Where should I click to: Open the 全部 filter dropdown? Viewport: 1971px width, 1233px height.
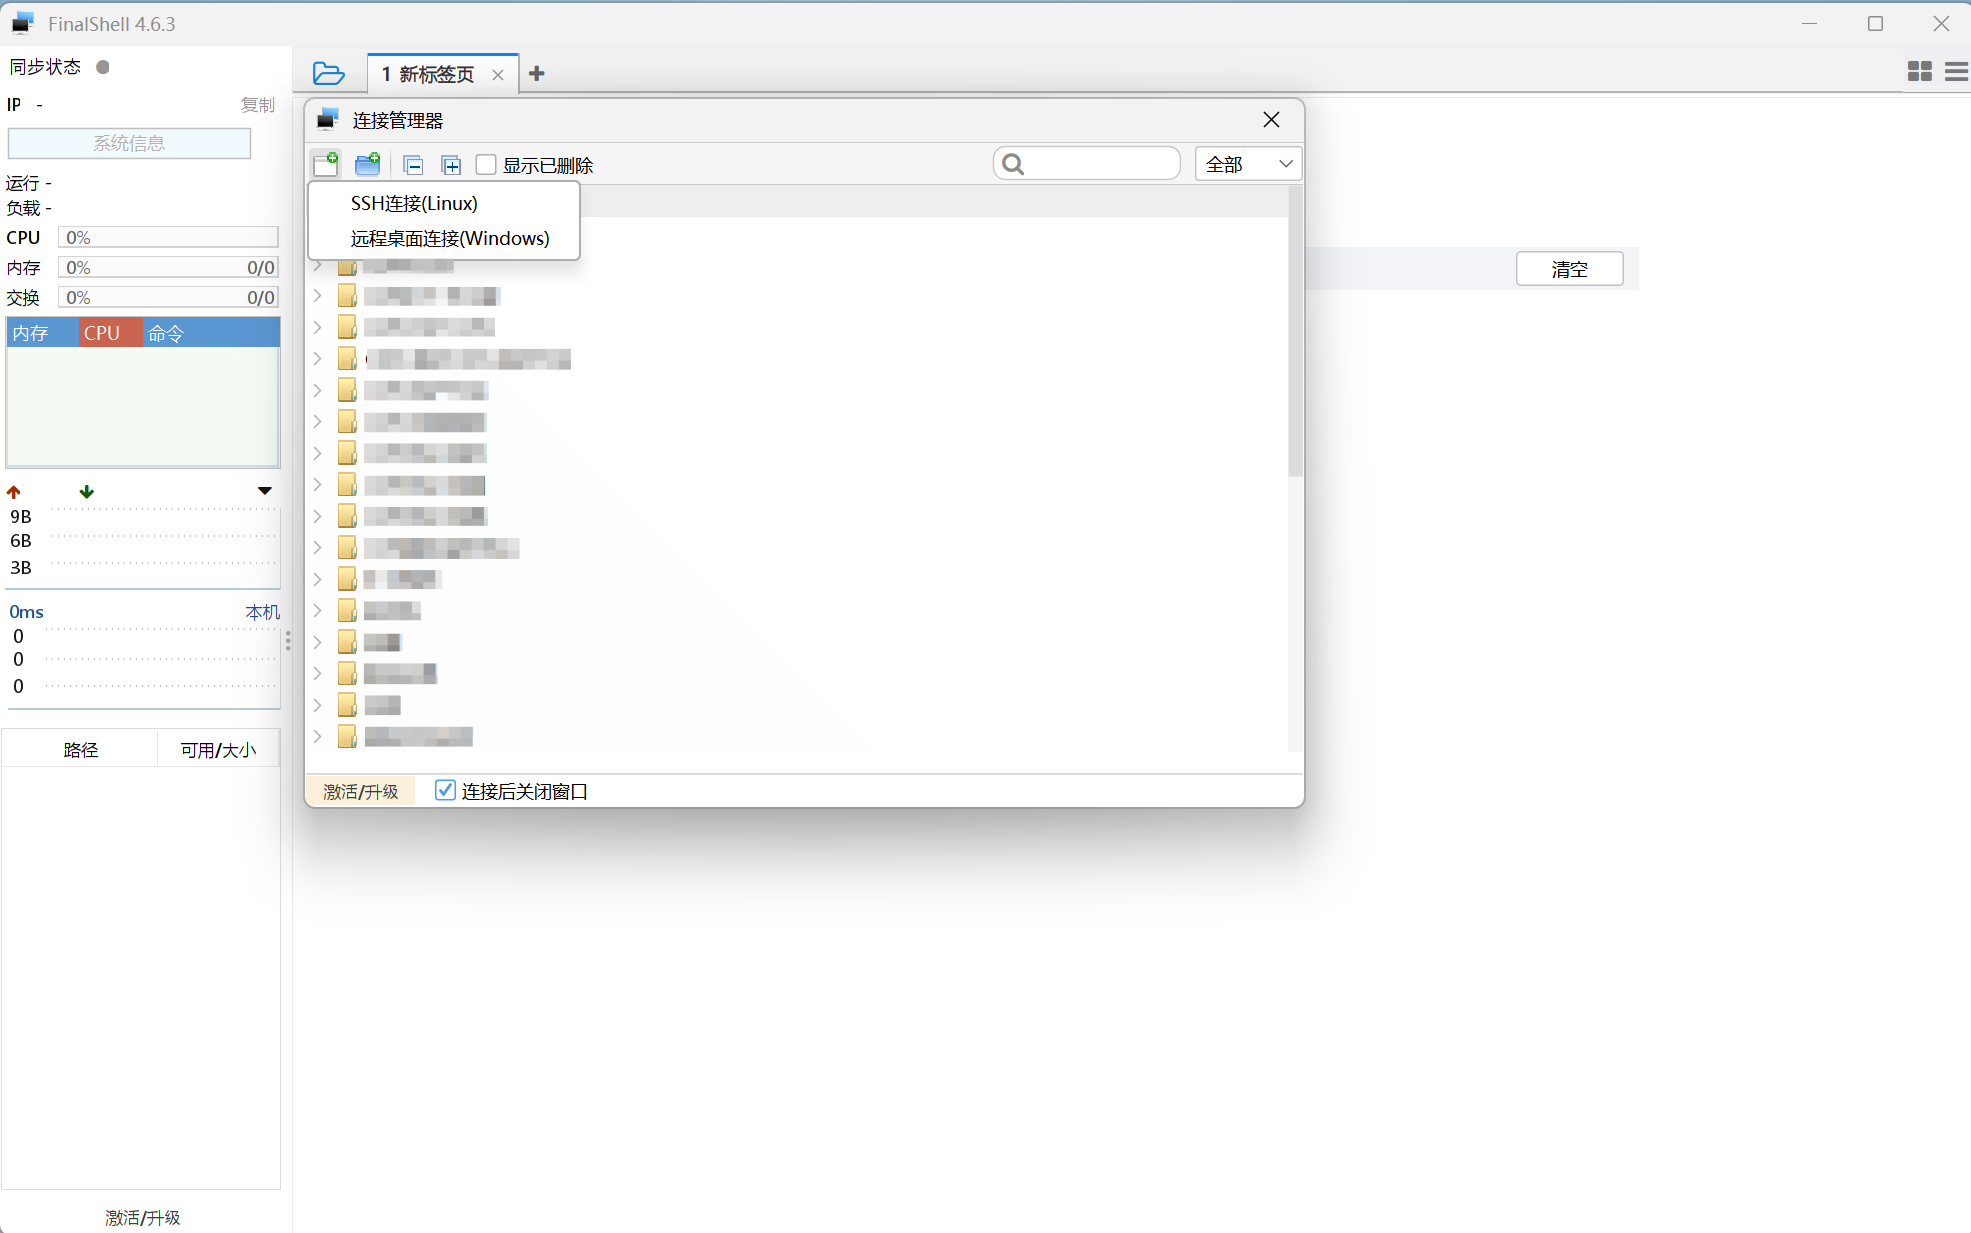(x=1248, y=164)
